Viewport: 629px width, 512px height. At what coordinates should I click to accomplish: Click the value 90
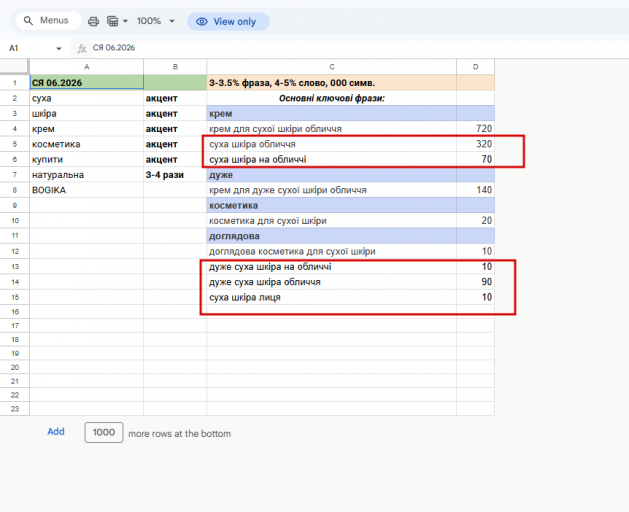(475, 282)
